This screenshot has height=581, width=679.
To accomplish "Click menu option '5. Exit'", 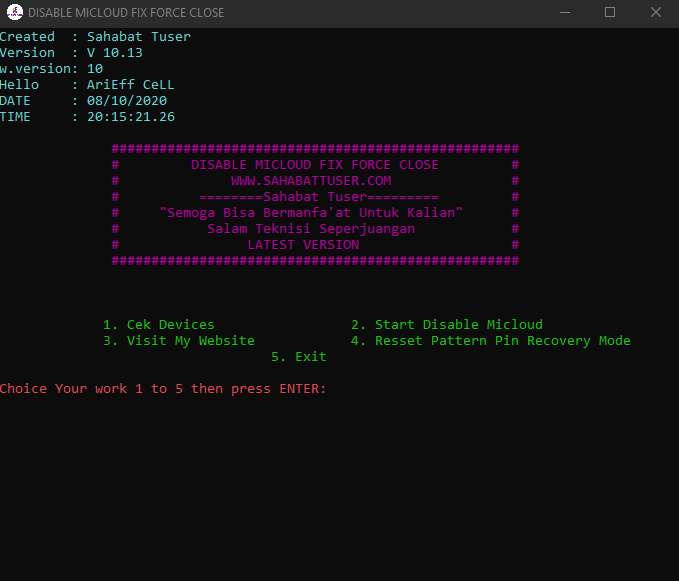I will pyautogui.click(x=299, y=357).
